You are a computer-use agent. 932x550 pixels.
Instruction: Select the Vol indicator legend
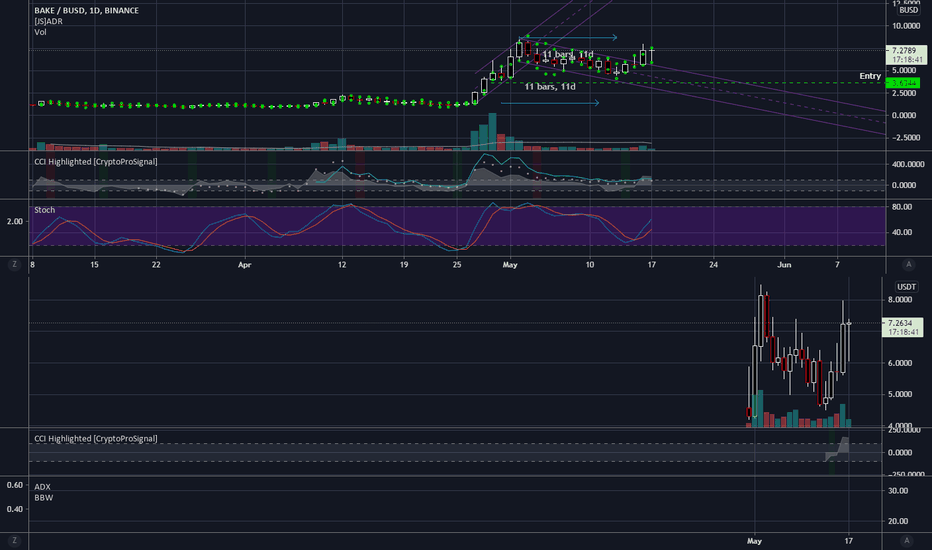tap(40, 32)
